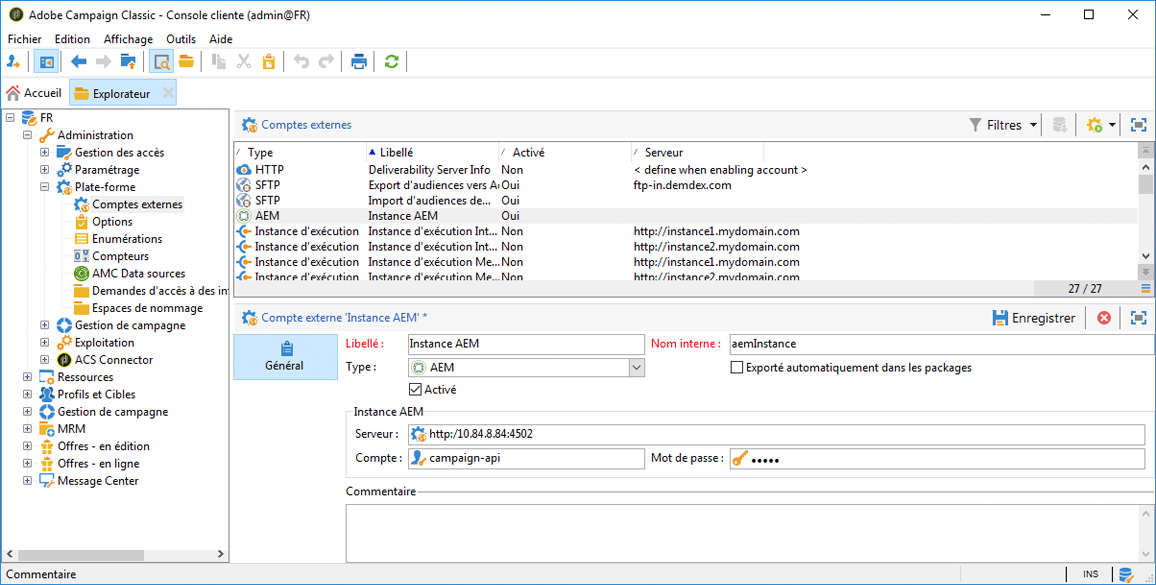Select Options in the tree
Image resolution: width=1156 pixels, height=585 pixels.
tap(112, 221)
